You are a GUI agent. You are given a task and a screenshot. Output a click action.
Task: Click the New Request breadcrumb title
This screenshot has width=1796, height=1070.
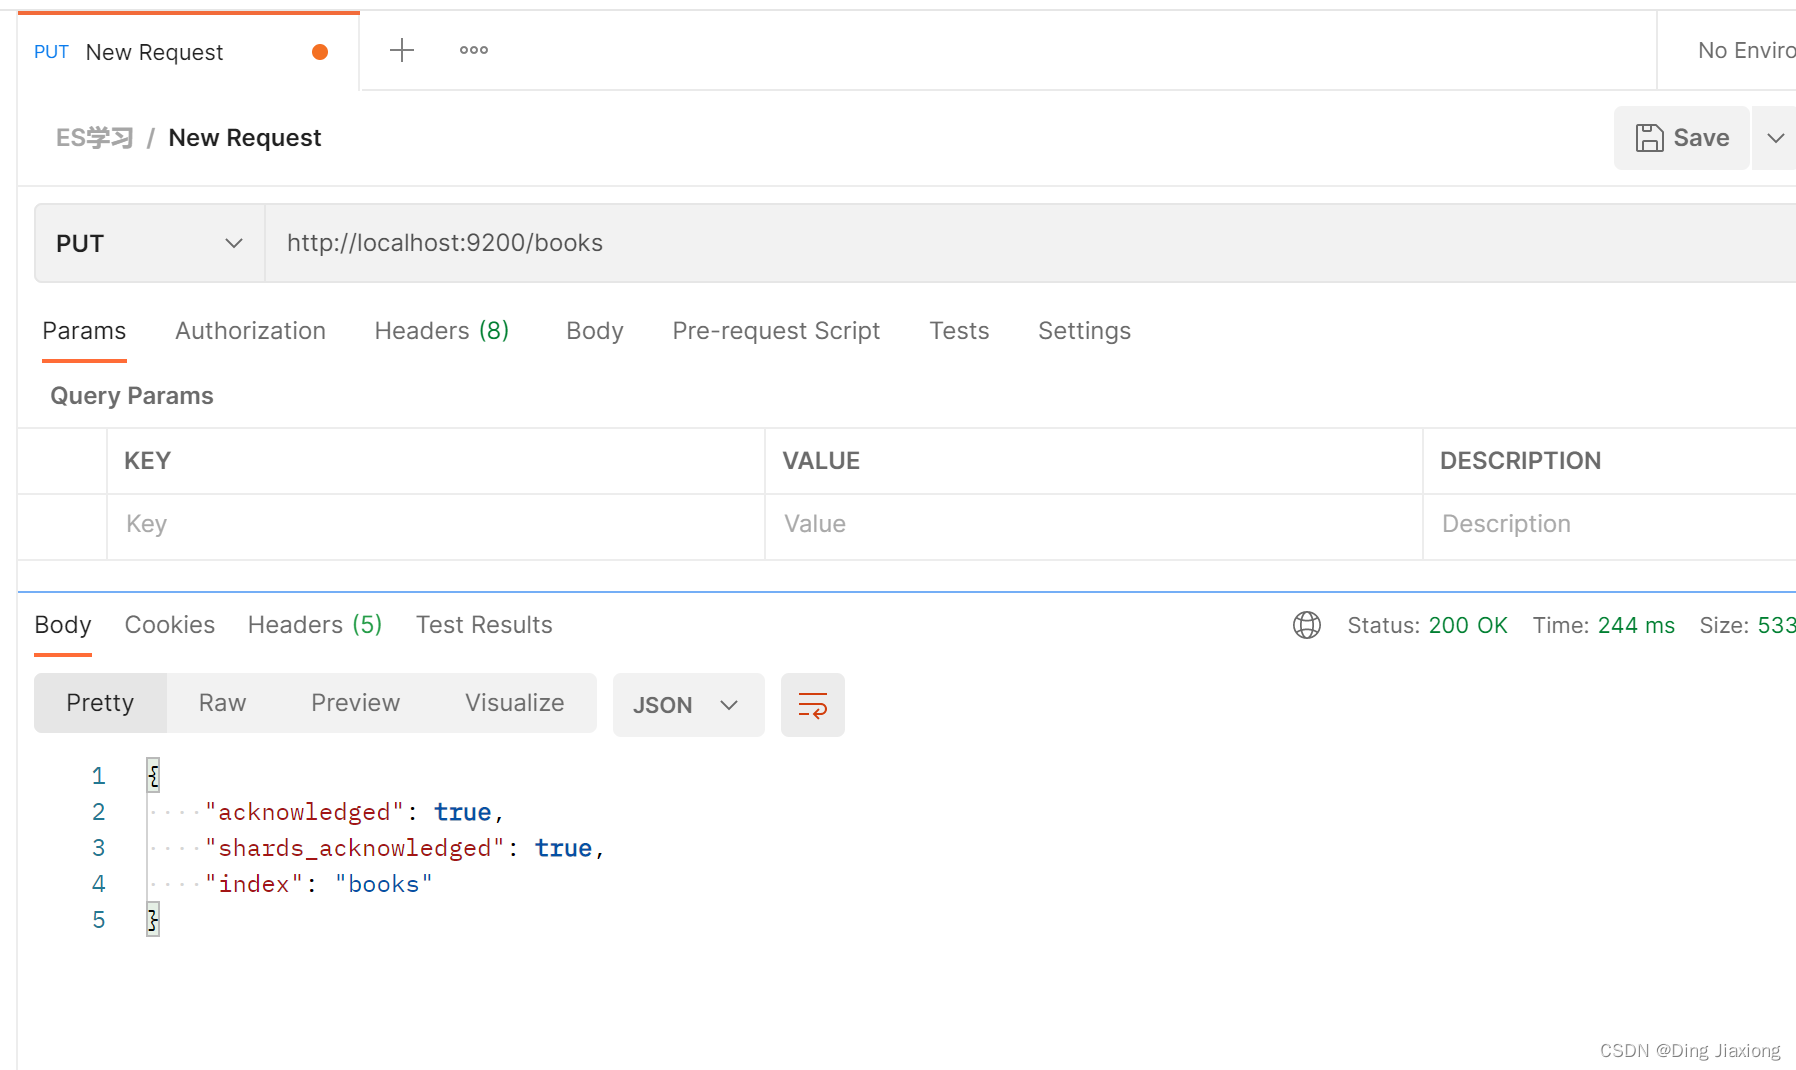coord(245,138)
